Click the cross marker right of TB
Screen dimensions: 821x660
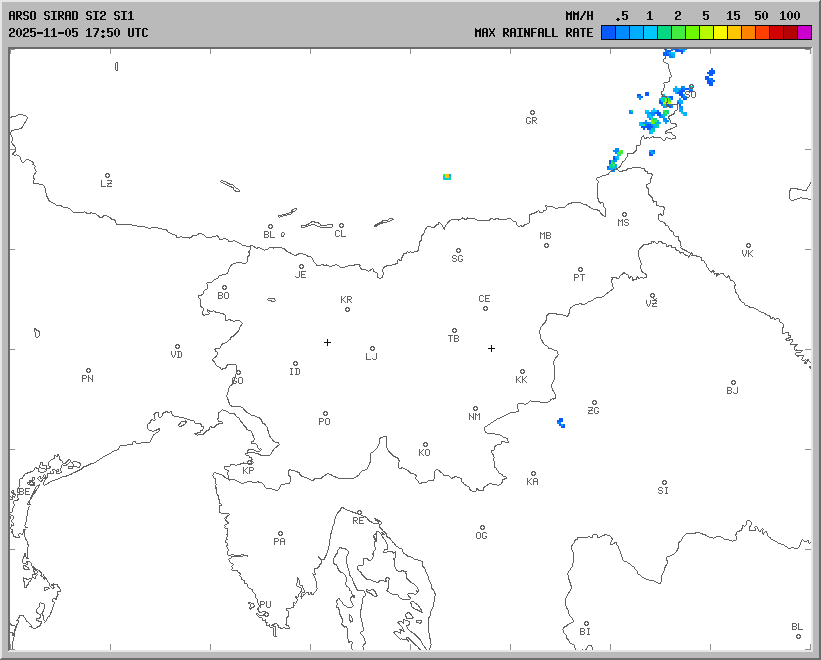pyautogui.click(x=491, y=348)
